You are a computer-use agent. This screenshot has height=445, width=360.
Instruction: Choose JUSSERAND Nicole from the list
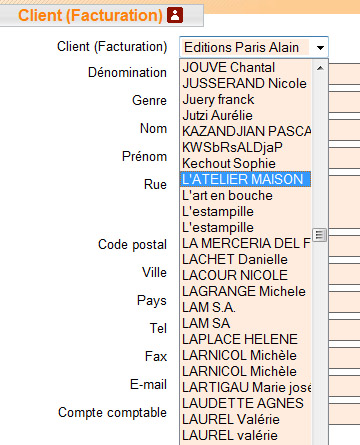[x=245, y=83]
